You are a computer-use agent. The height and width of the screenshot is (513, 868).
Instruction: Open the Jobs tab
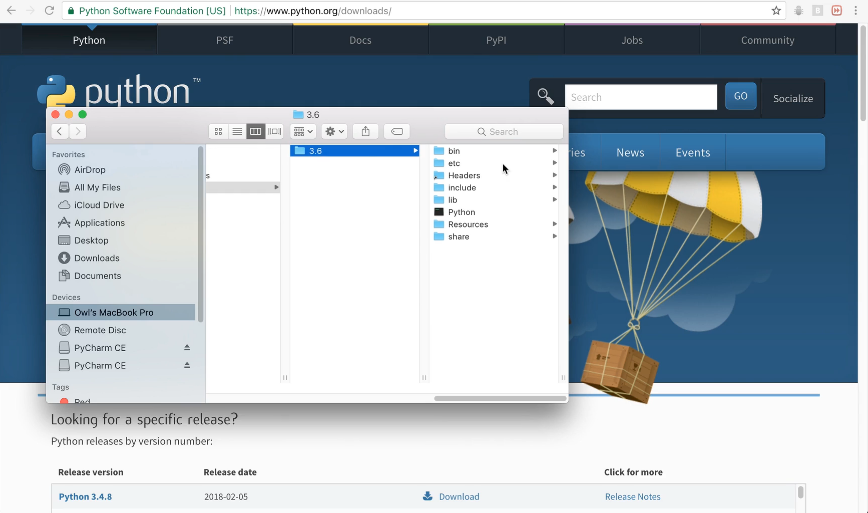[x=632, y=40]
